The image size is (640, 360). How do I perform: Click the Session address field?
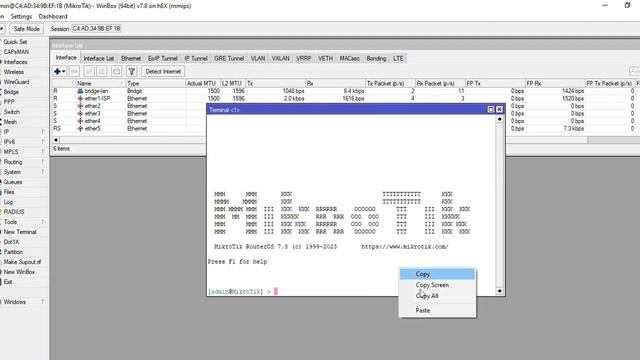pyautogui.click(x=96, y=29)
